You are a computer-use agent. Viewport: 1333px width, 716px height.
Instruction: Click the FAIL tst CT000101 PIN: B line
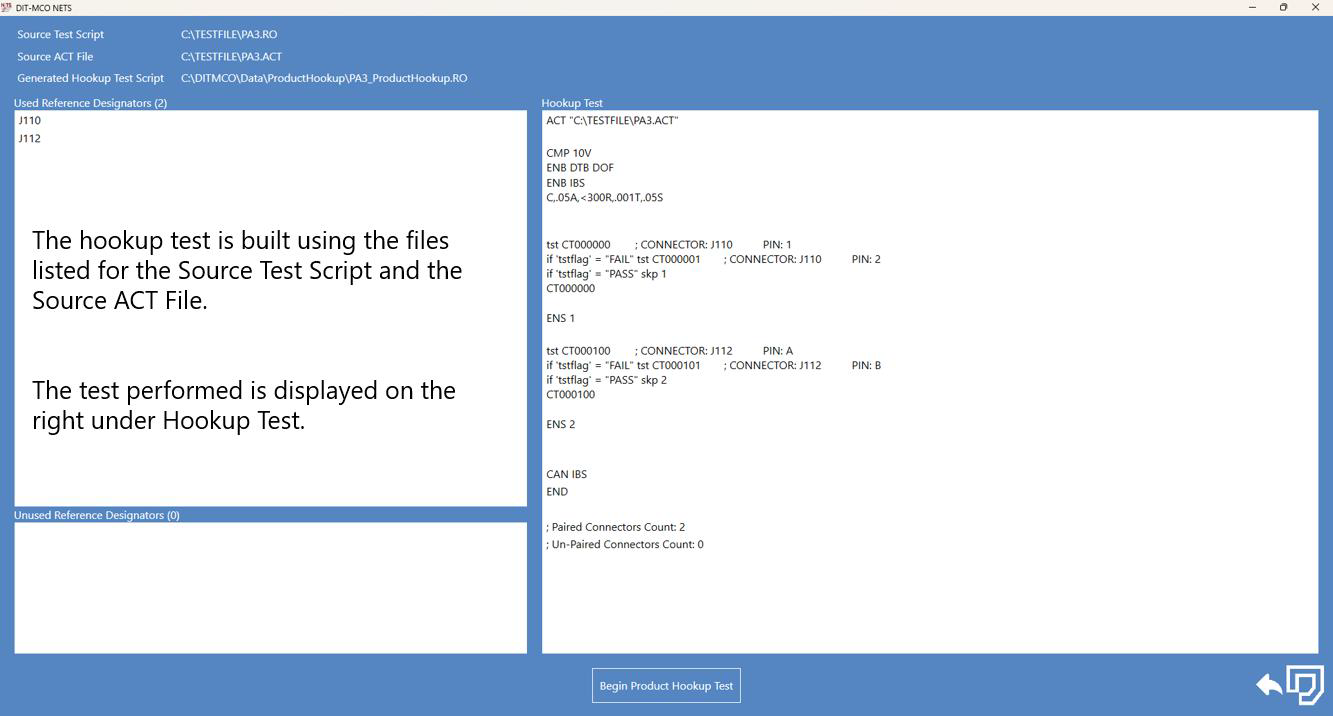click(713, 365)
